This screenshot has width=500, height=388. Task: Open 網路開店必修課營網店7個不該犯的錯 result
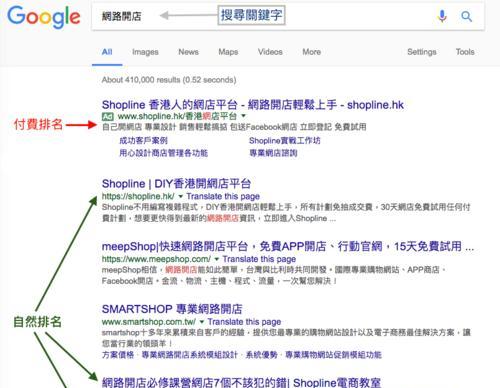pyautogui.click(x=241, y=383)
